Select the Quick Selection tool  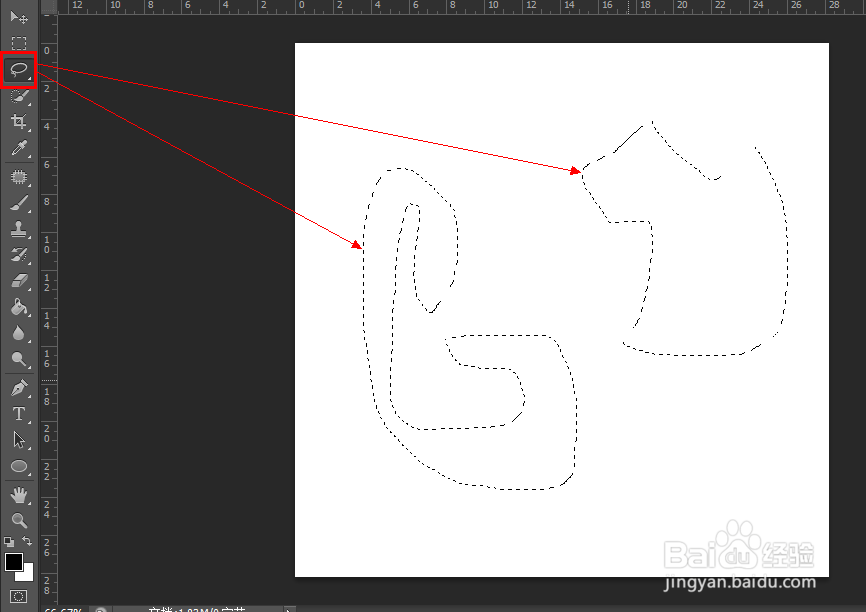[x=19, y=96]
